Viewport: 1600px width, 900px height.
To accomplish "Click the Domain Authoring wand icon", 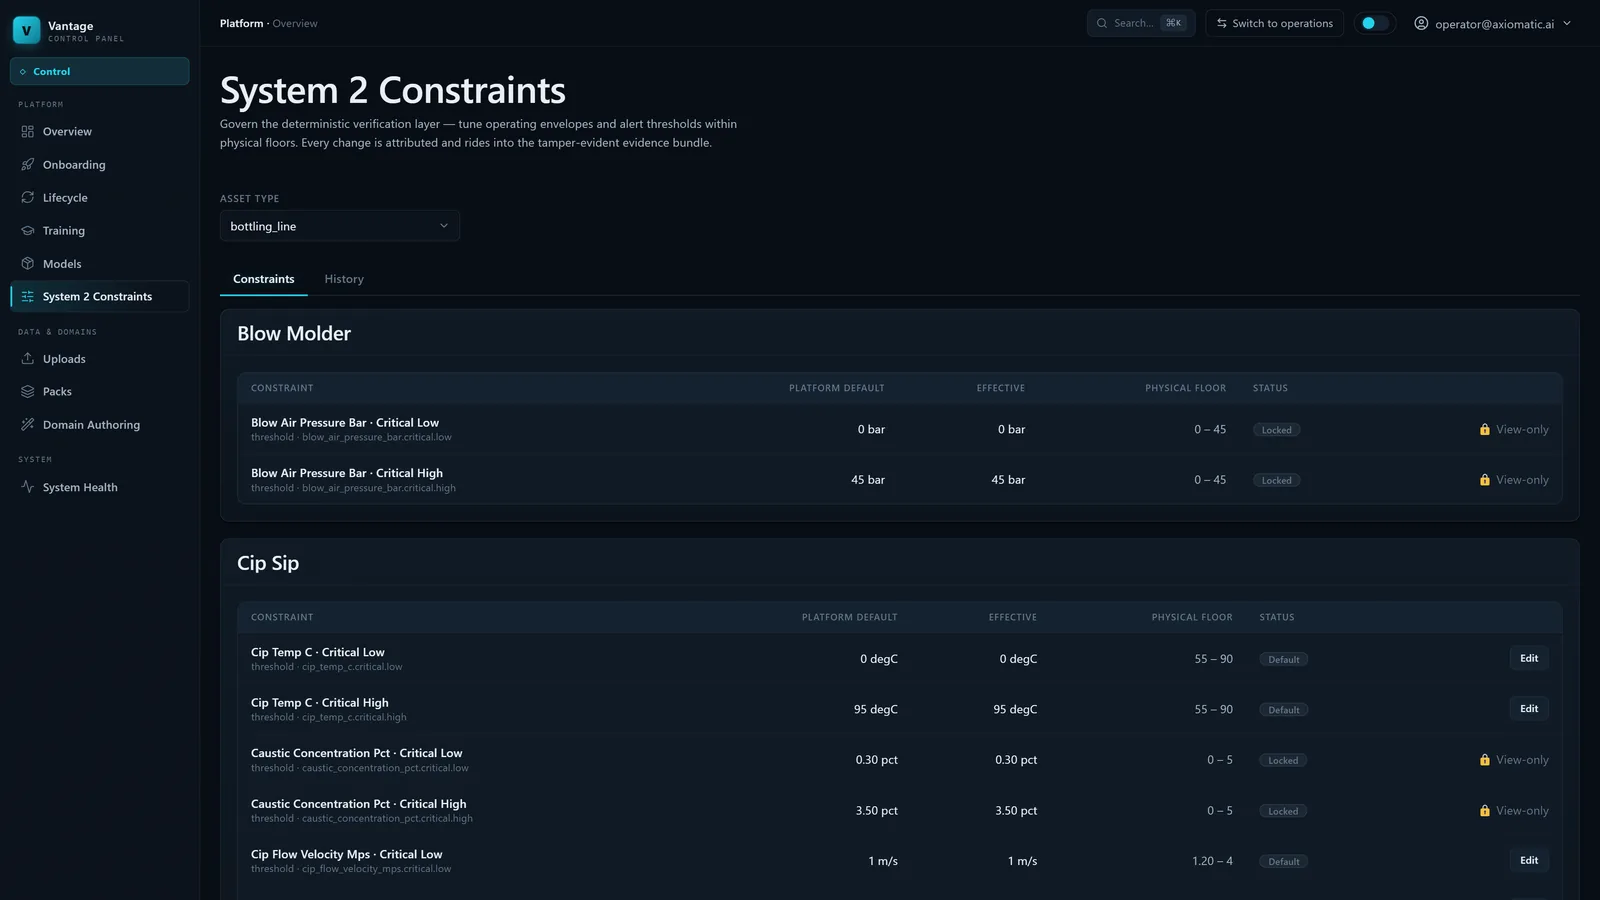I will [x=28, y=425].
